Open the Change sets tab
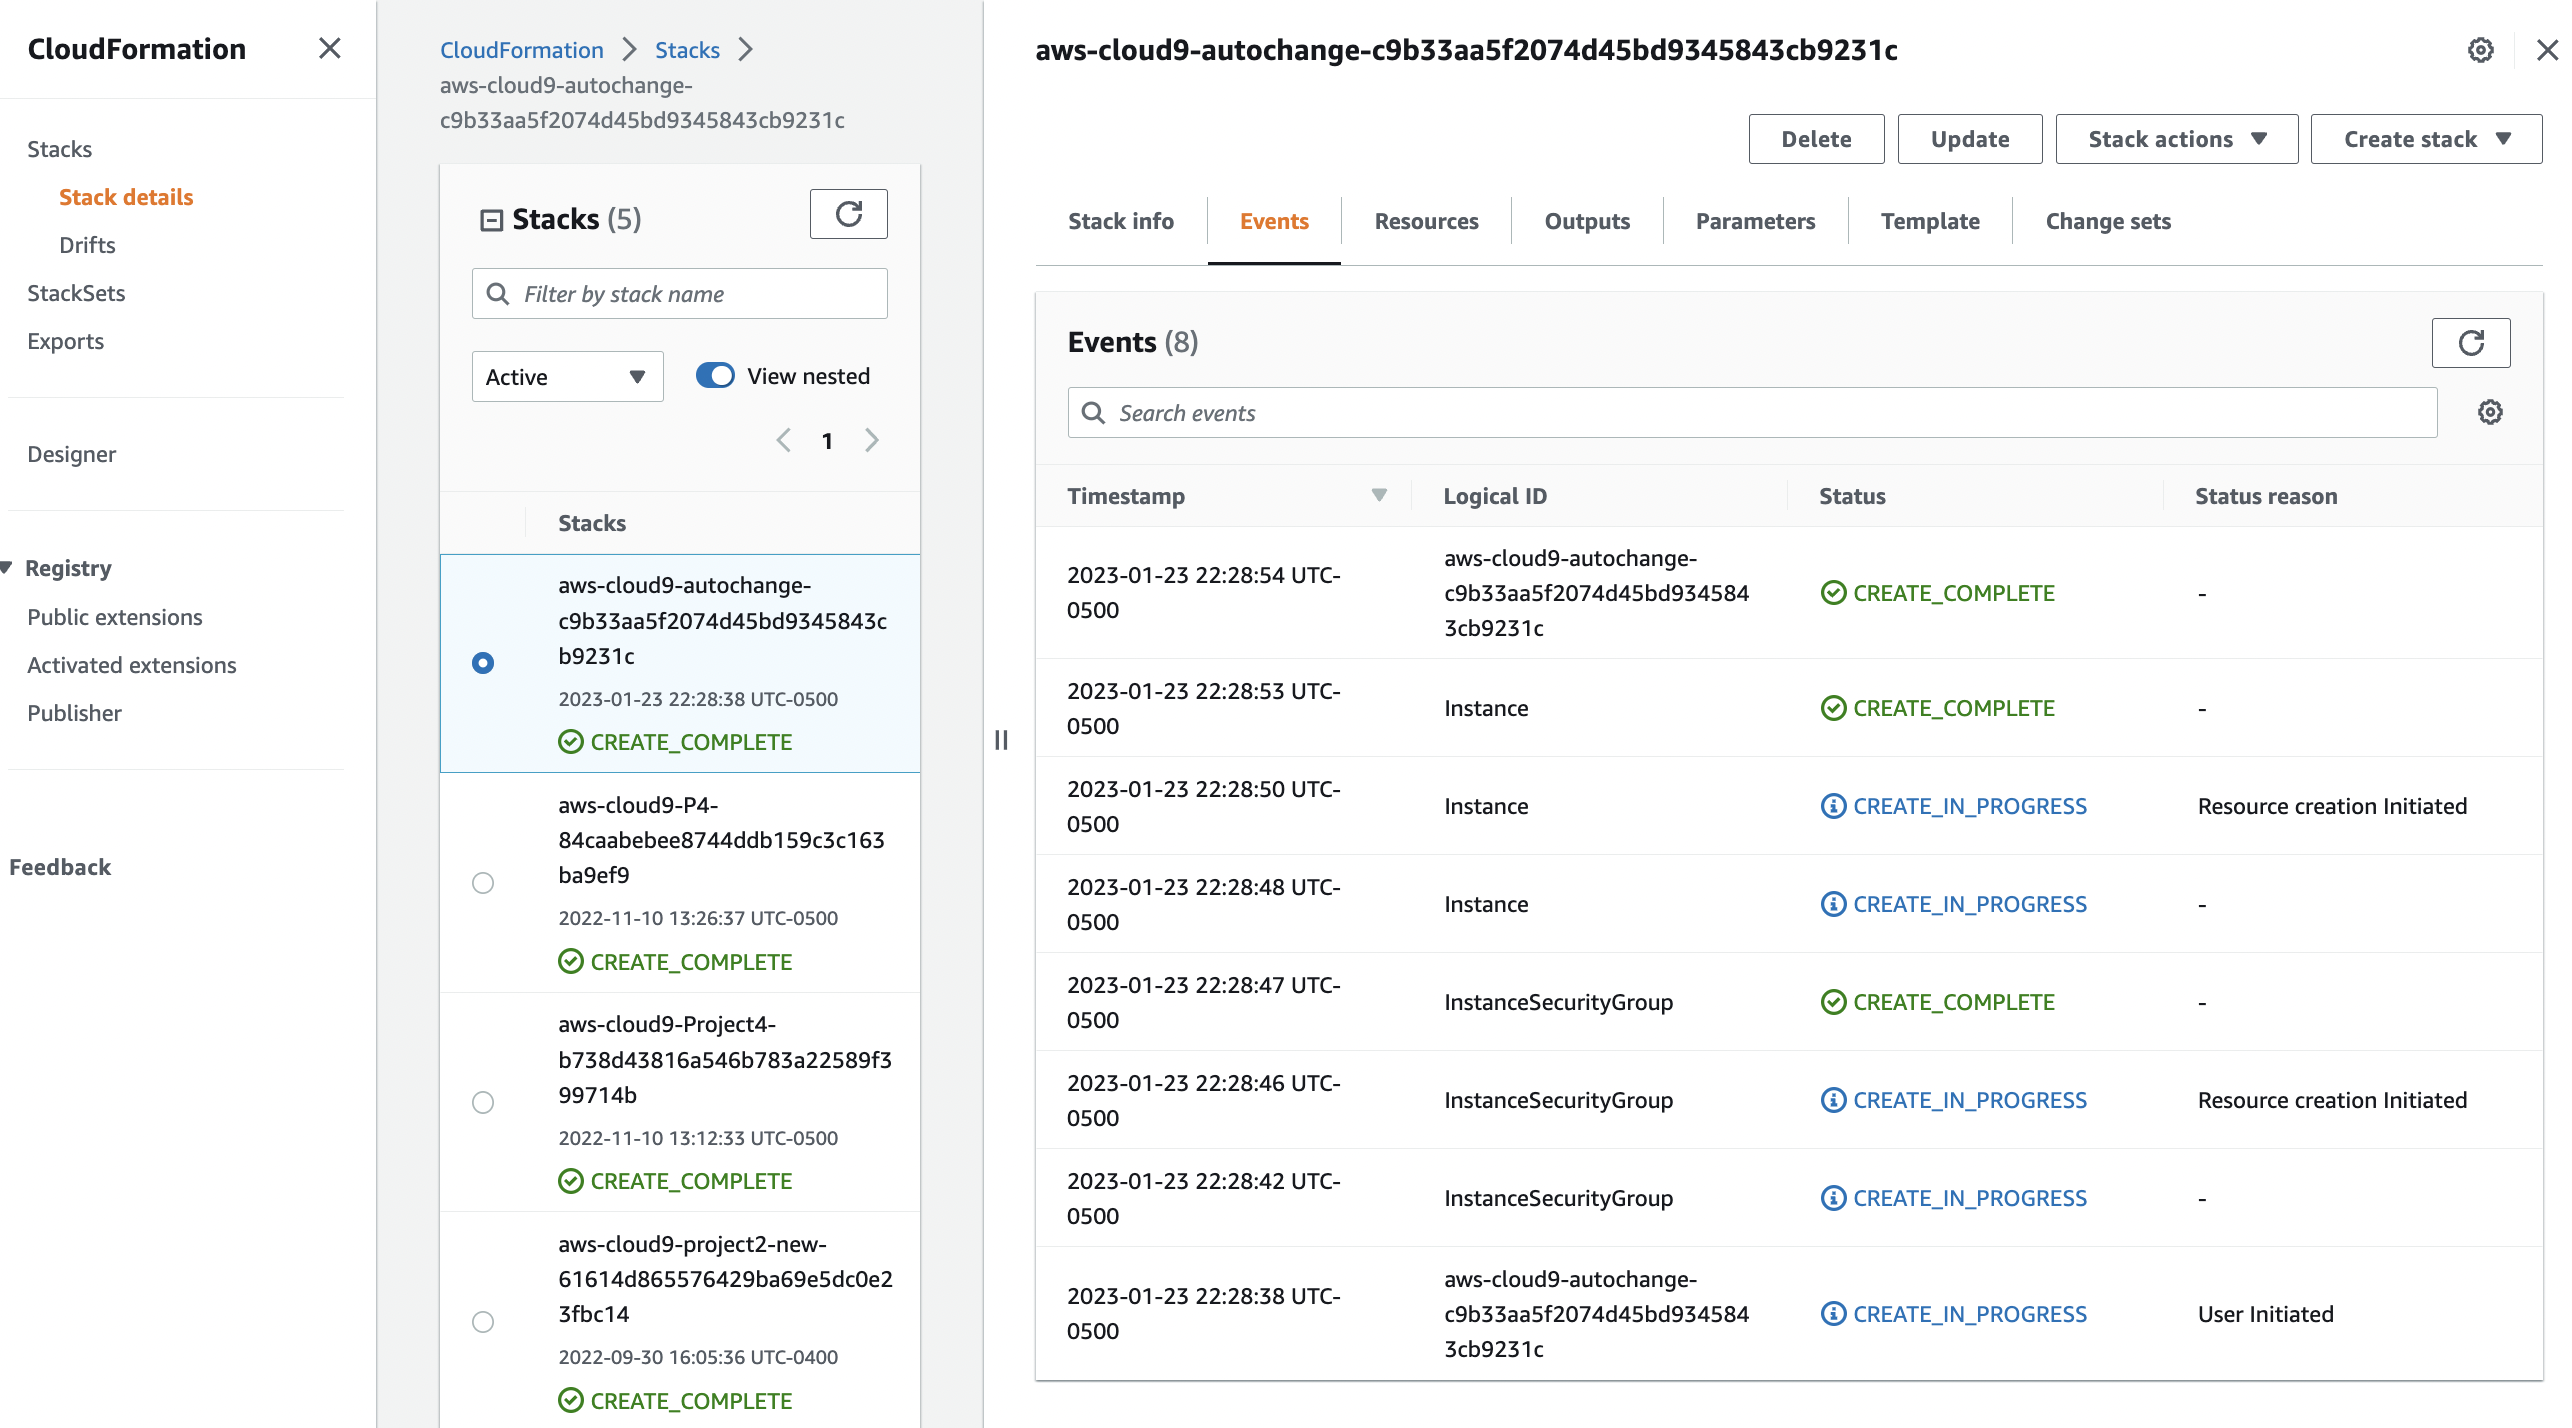 pos(2108,221)
